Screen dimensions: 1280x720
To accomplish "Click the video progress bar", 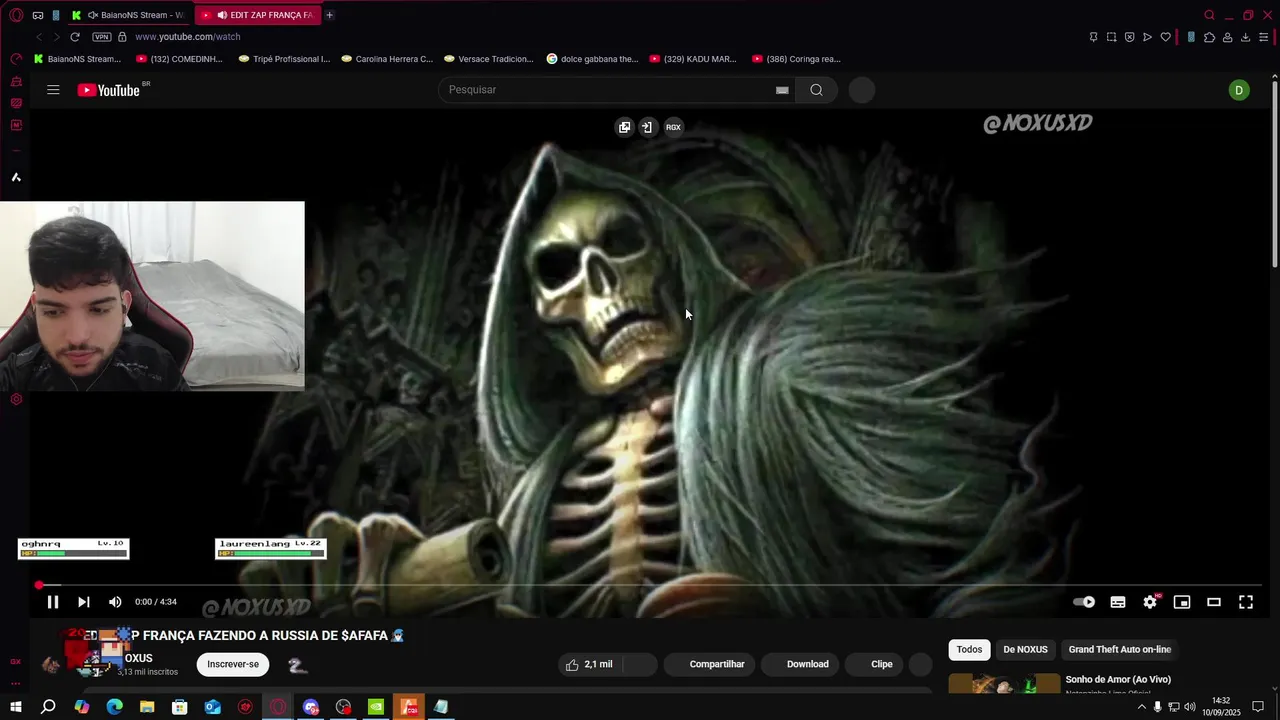I will tap(650, 585).
